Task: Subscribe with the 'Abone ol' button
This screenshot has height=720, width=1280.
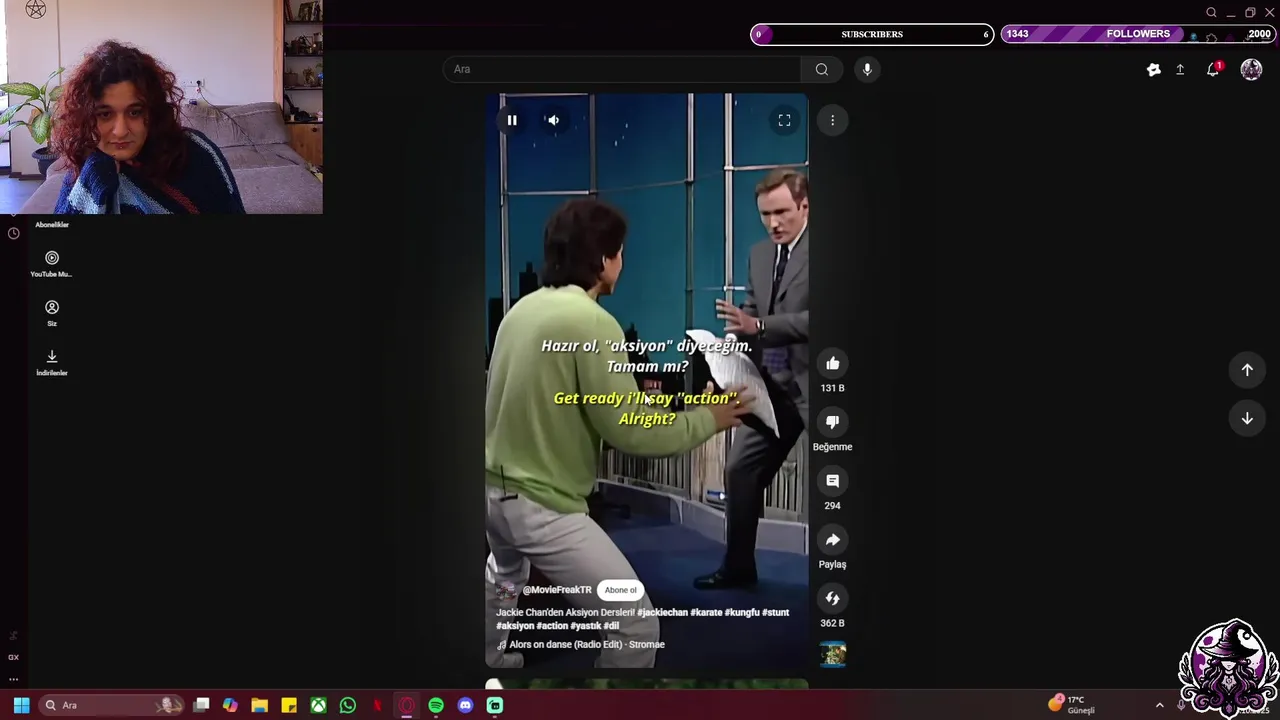Action: tap(620, 590)
